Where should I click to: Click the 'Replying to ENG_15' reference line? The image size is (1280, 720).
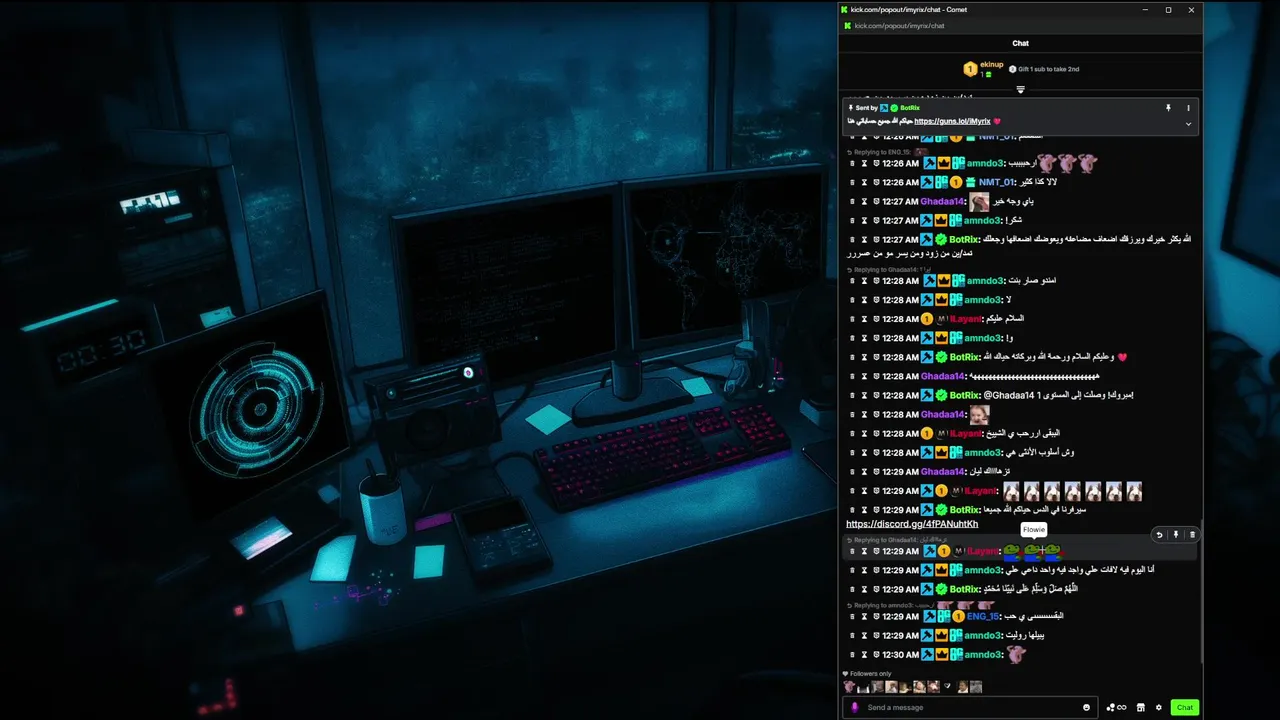[890, 152]
